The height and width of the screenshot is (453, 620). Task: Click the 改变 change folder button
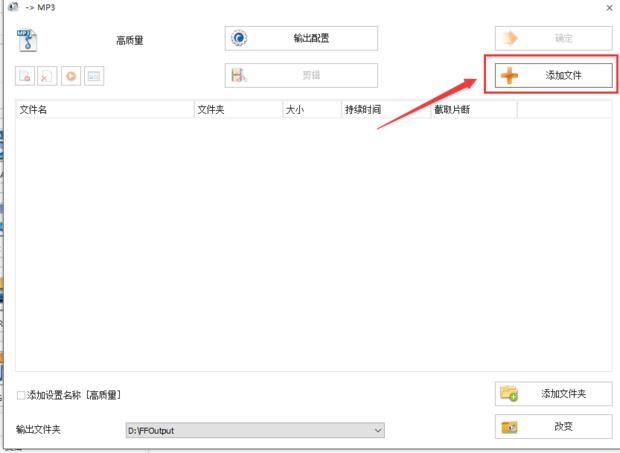(554, 427)
